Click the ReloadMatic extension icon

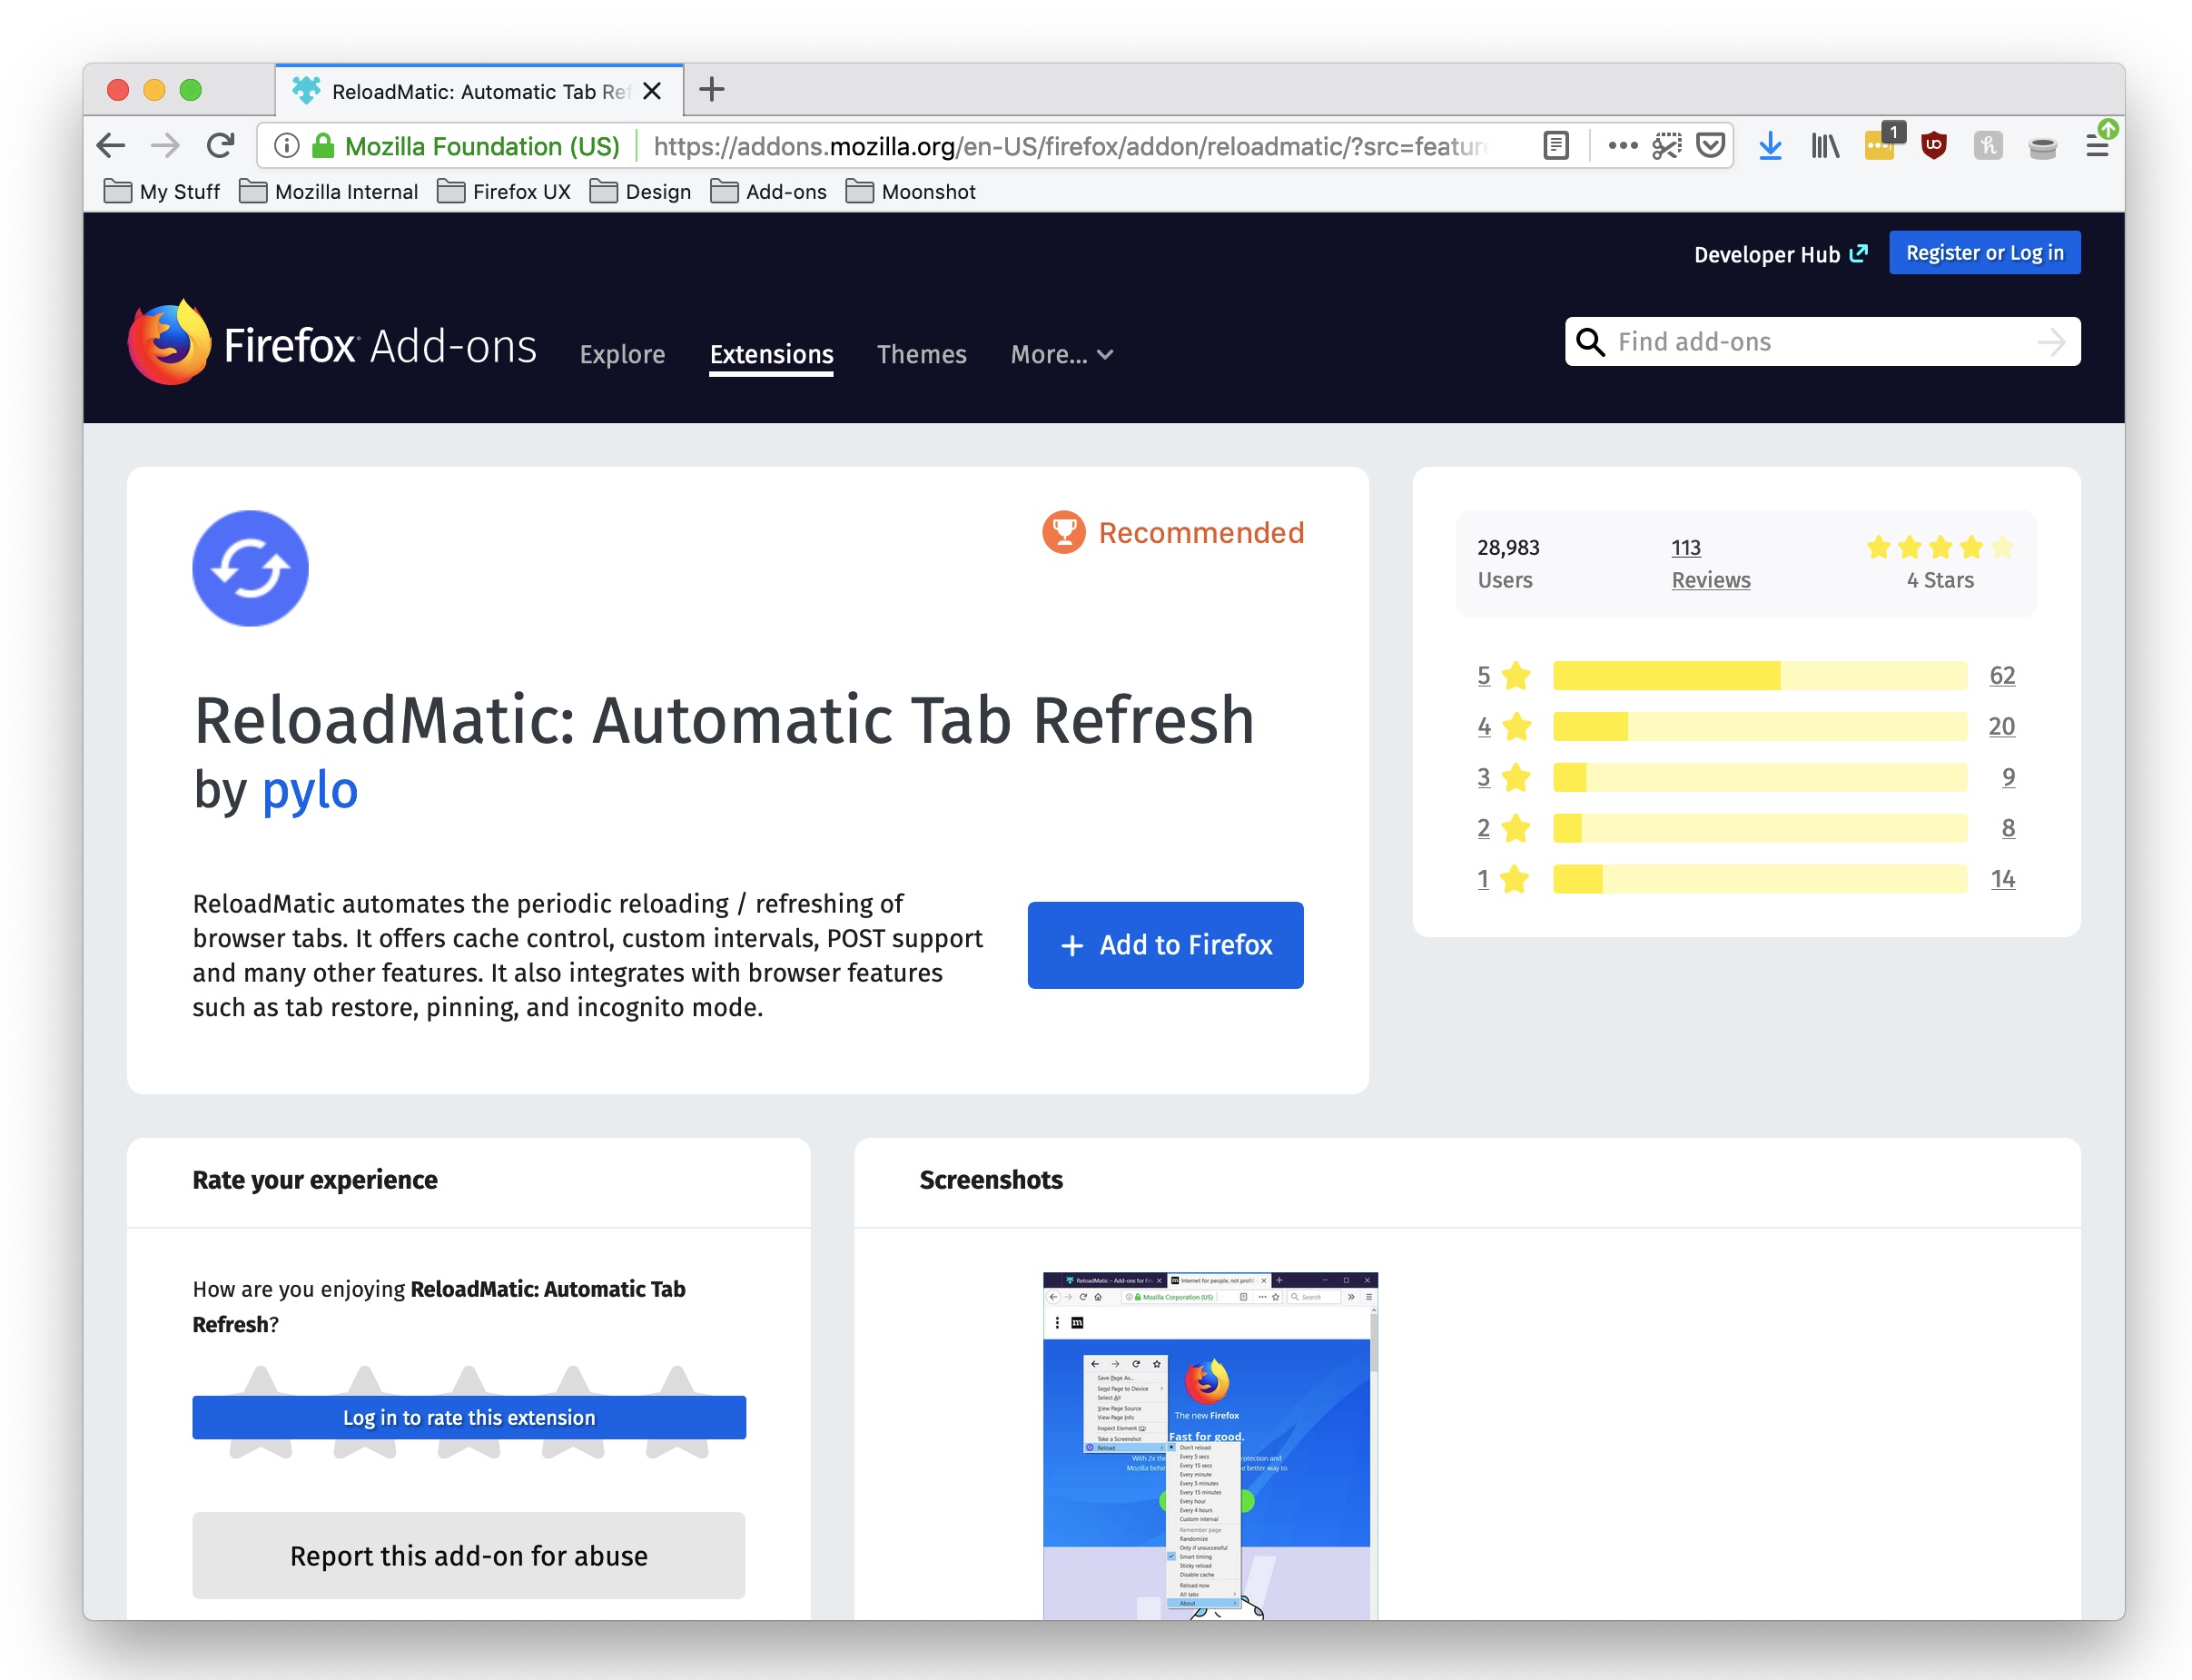coord(250,568)
